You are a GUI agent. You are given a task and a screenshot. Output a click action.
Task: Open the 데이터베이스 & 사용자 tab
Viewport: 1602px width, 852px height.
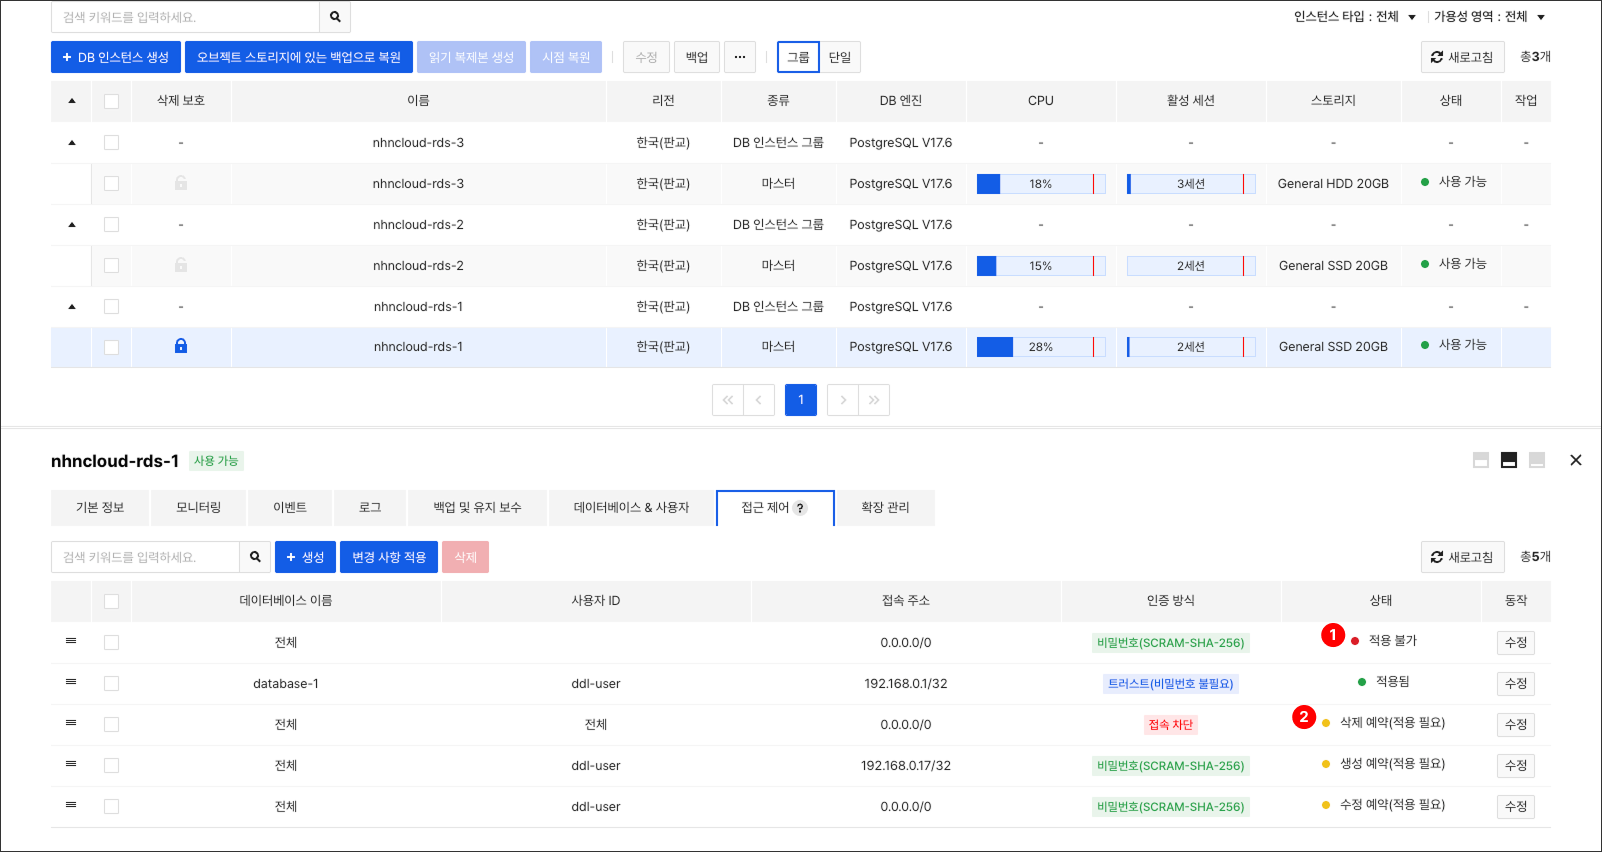coord(632,508)
